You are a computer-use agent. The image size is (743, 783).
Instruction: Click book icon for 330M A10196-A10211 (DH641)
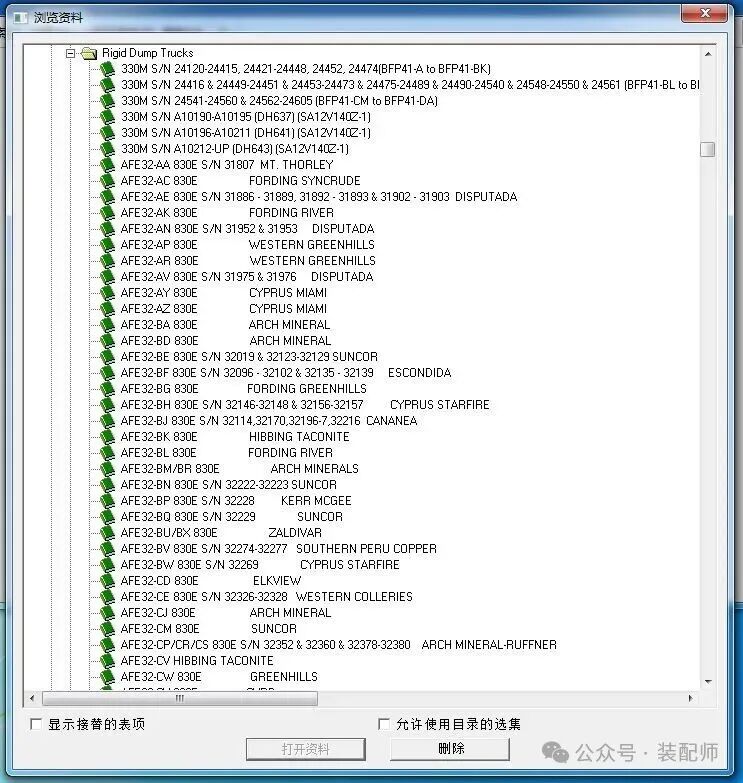(107, 133)
